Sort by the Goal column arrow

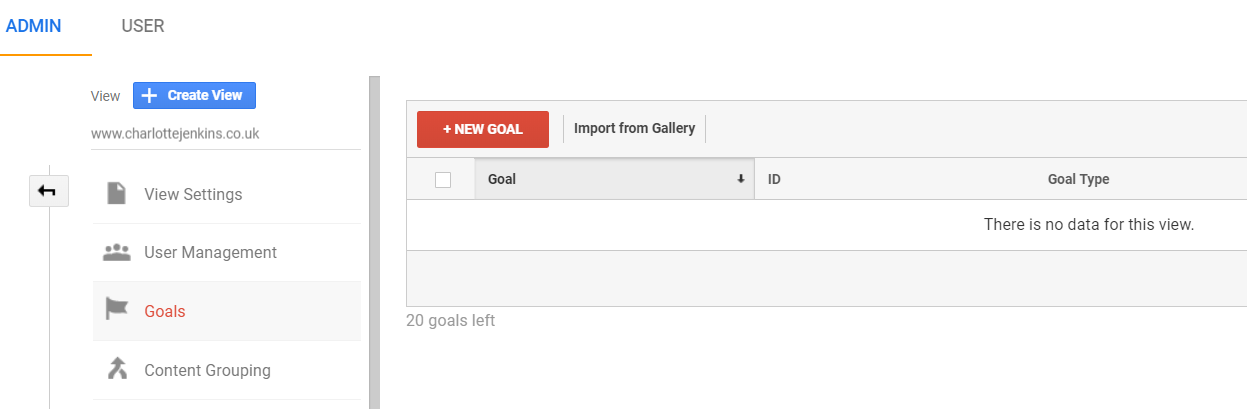click(x=741, y=179)
